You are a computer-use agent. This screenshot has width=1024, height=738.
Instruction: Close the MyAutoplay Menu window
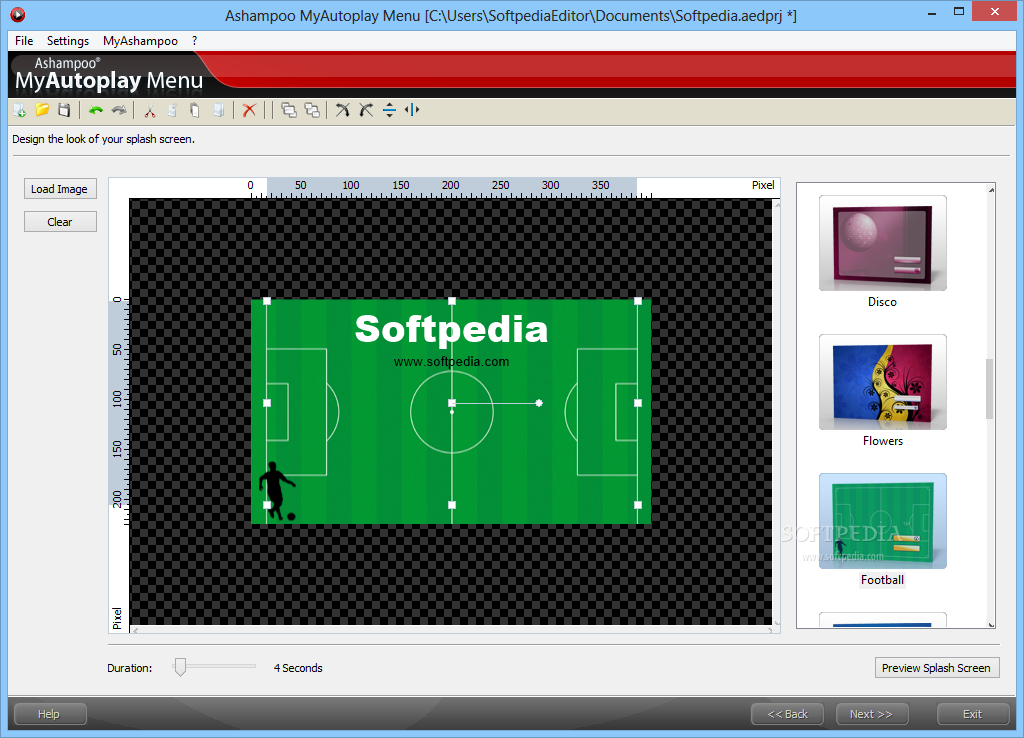995,12
